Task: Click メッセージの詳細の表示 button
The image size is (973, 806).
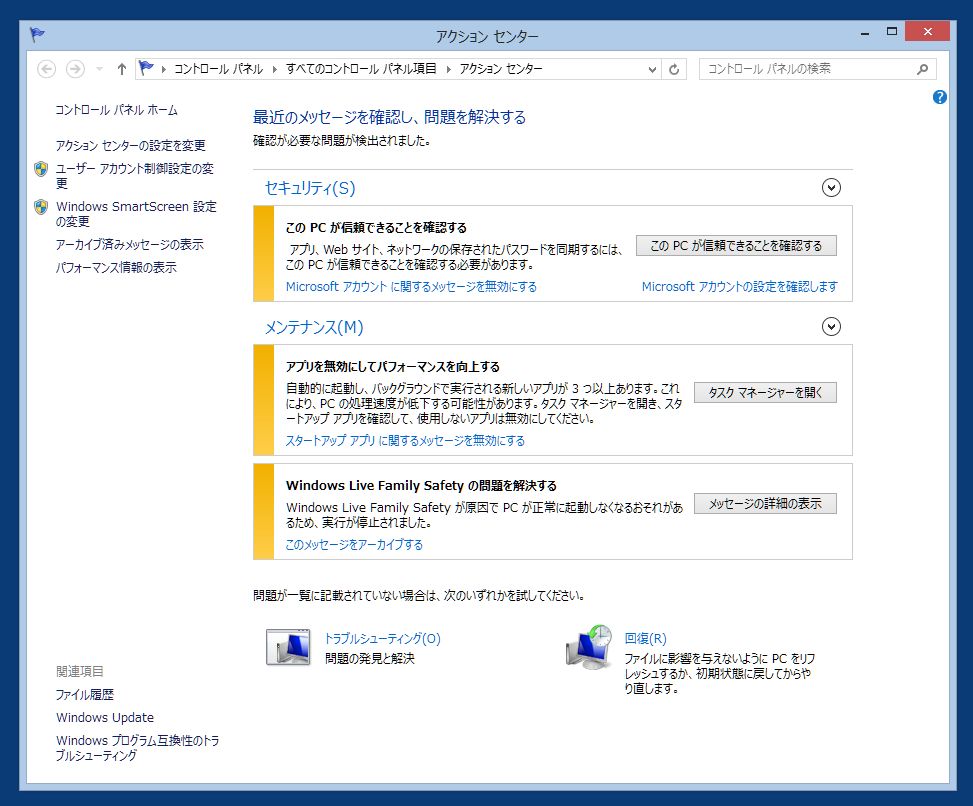Action: tap(765, 504)
